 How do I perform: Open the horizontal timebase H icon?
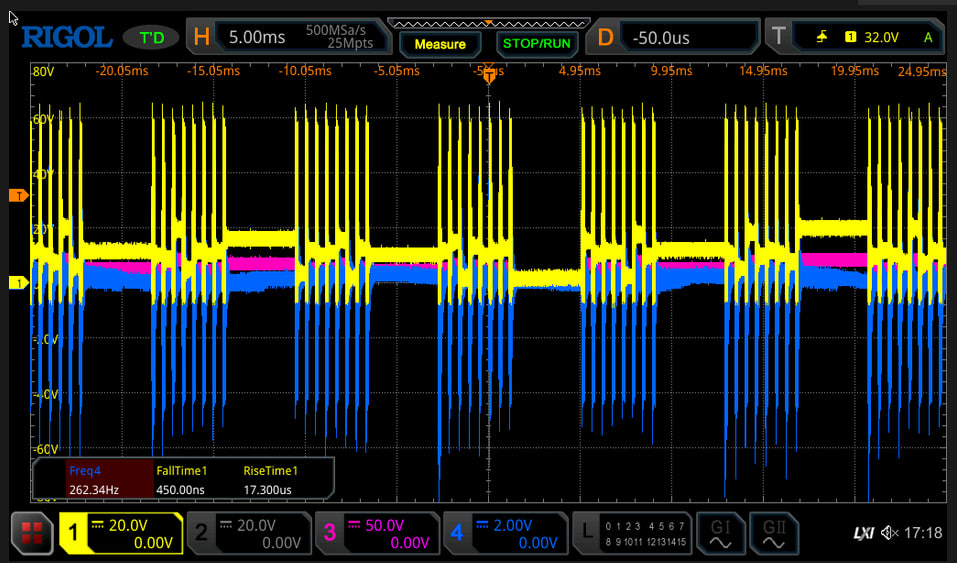(x=201, y=37)
